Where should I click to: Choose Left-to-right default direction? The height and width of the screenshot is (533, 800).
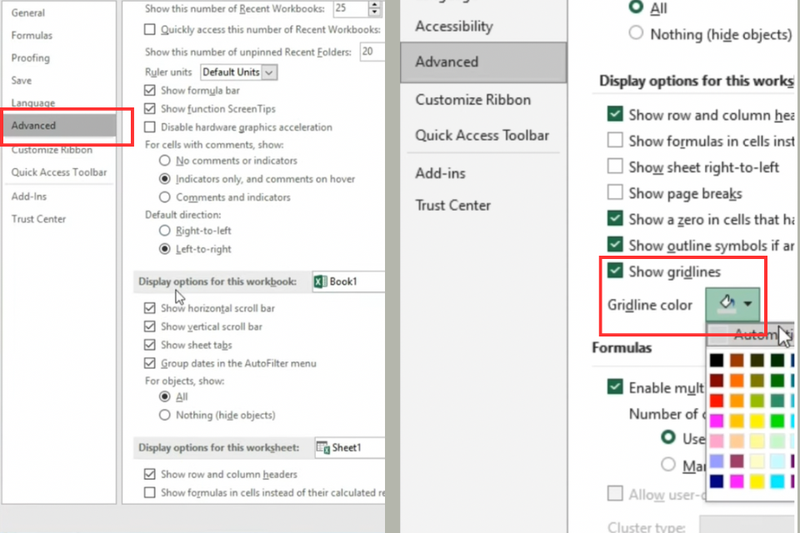[164, 249]
